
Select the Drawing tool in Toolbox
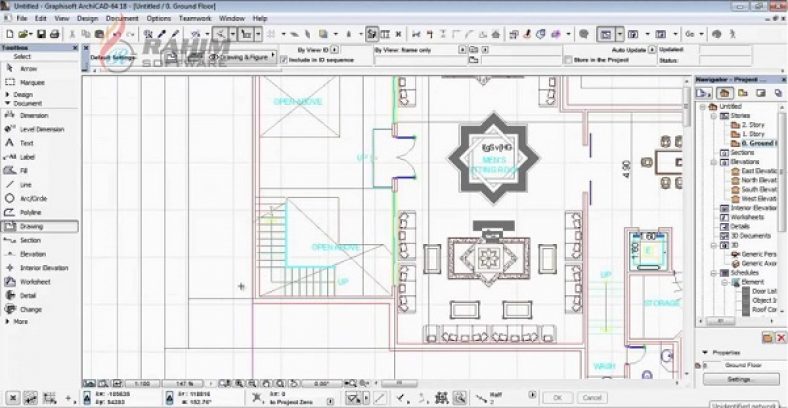point(40,227)
